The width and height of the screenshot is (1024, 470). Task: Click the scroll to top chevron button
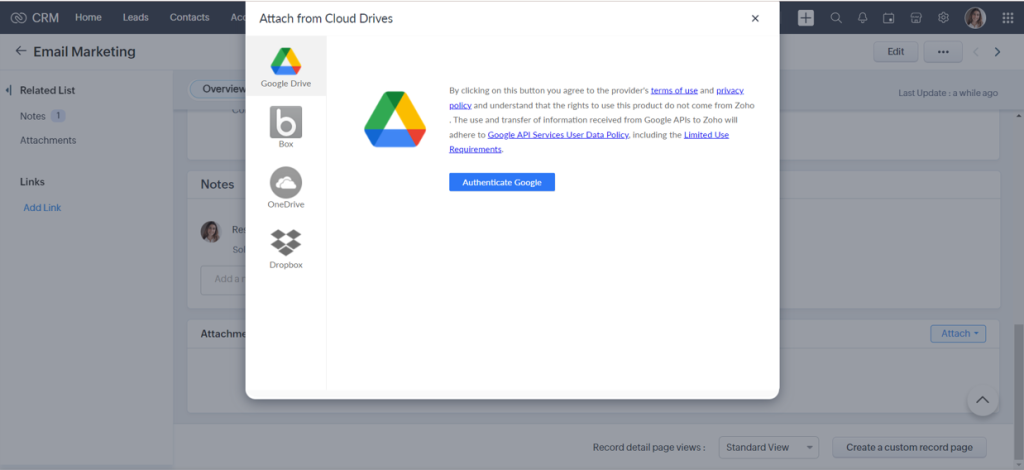(x=982, y=400)
